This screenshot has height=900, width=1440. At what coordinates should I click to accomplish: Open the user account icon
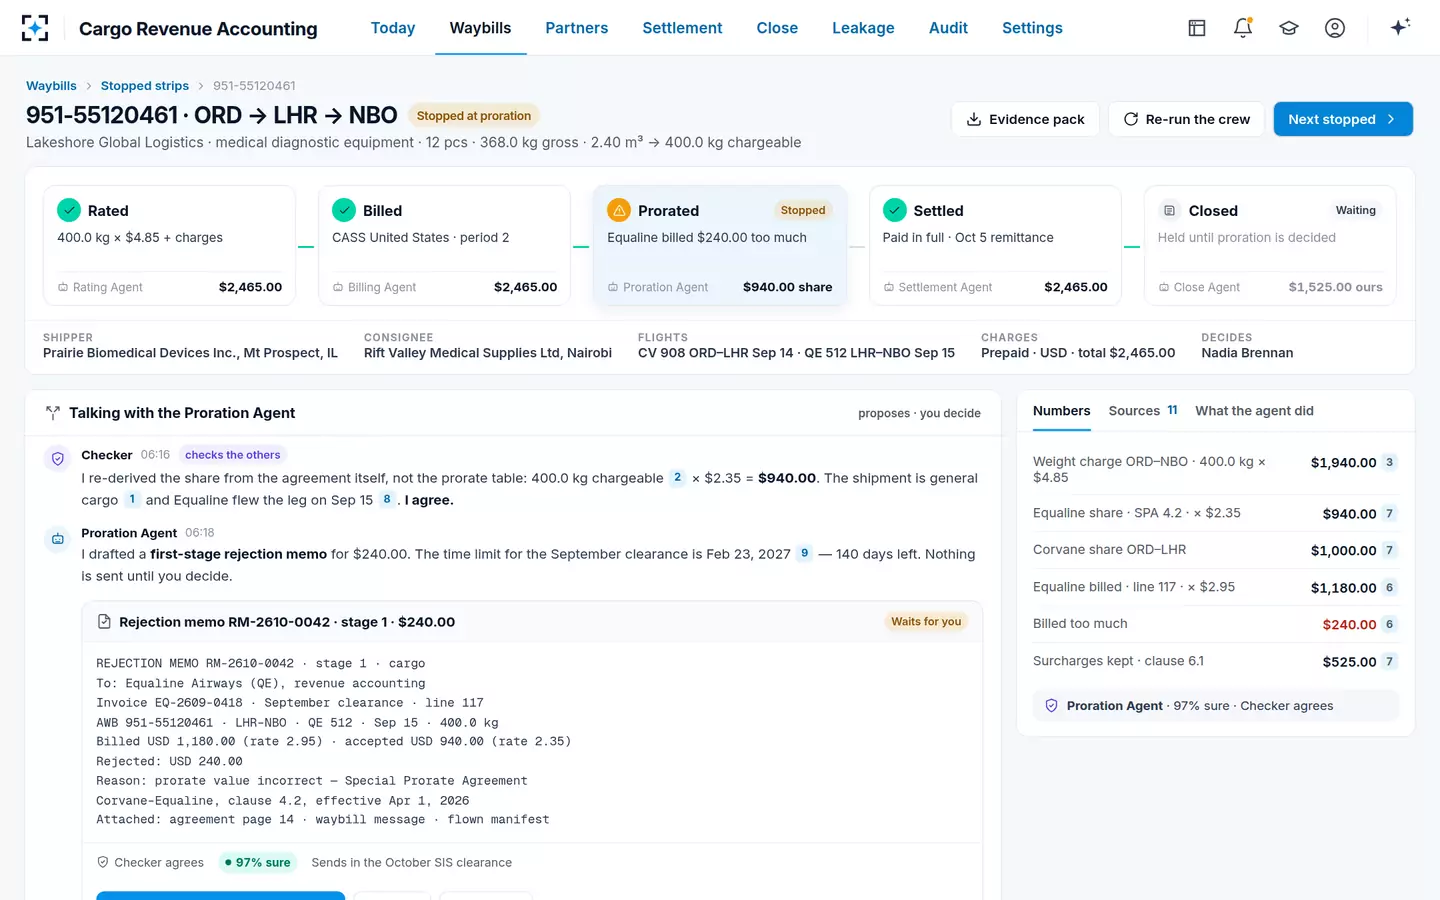[x=1335, y=28]
